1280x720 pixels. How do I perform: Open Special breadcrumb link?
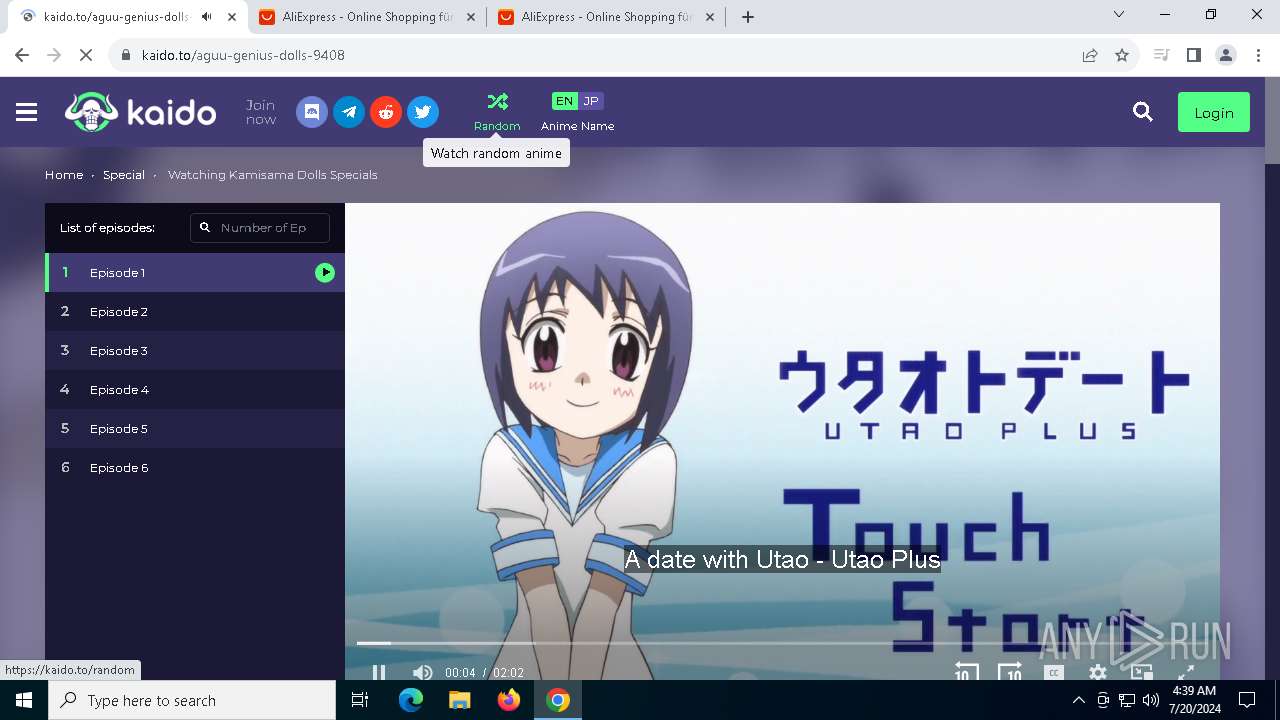(124, 174)
